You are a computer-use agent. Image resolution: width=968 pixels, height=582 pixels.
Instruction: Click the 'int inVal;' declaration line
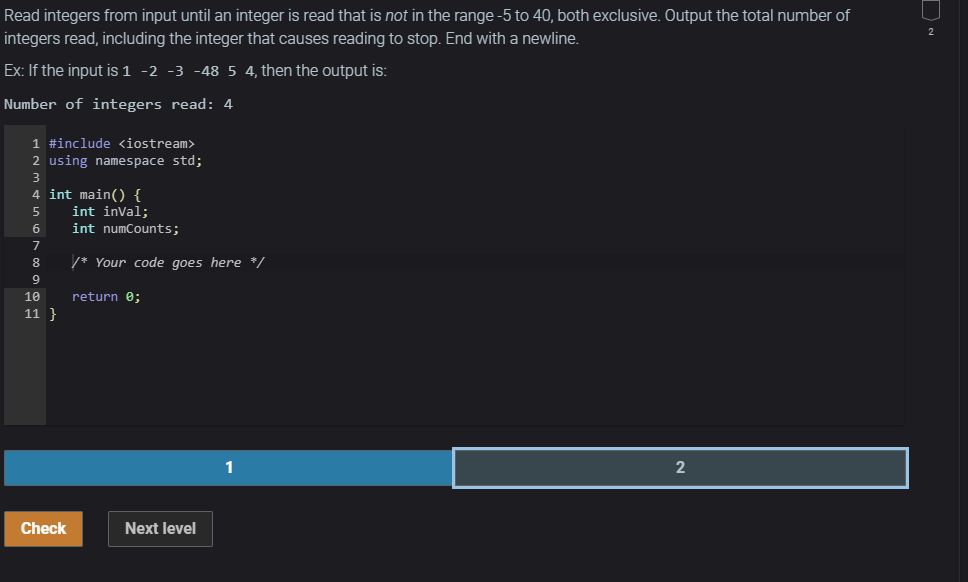110,211
